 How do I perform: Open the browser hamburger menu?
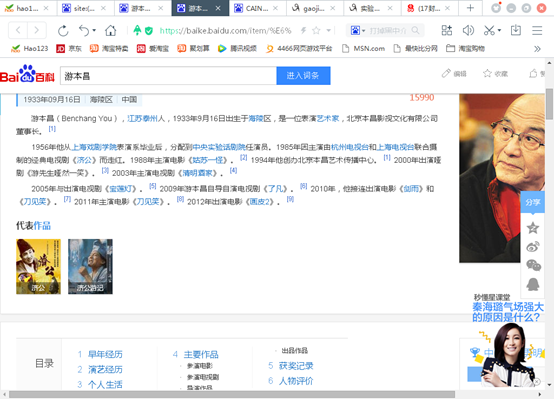[x=537, y=31]
